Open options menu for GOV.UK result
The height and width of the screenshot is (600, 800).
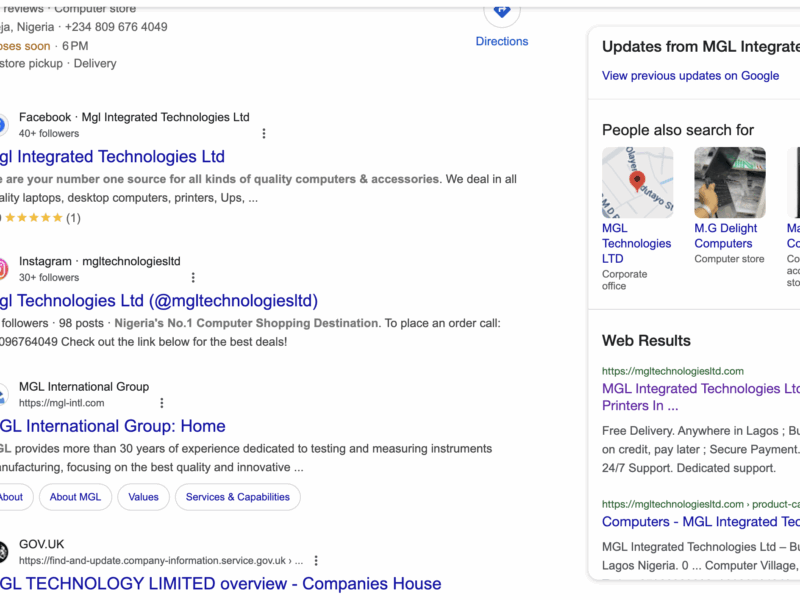pyautogui.click(x=316, y=561)
